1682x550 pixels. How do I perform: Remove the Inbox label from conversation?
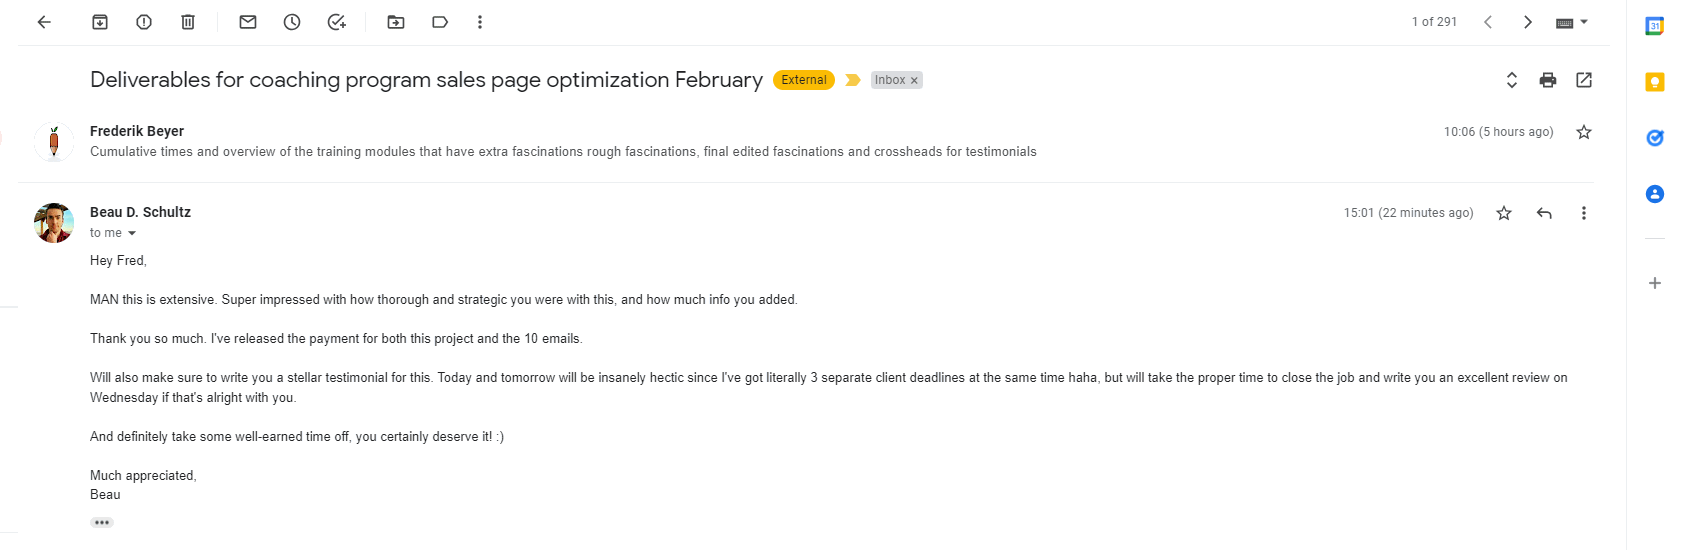pos(914,80)
